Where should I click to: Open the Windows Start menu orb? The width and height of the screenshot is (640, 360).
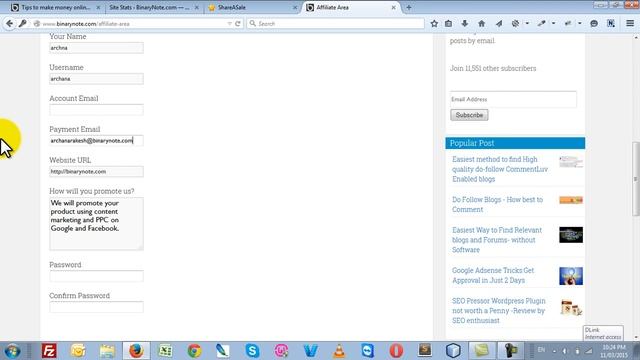point(12,351)
